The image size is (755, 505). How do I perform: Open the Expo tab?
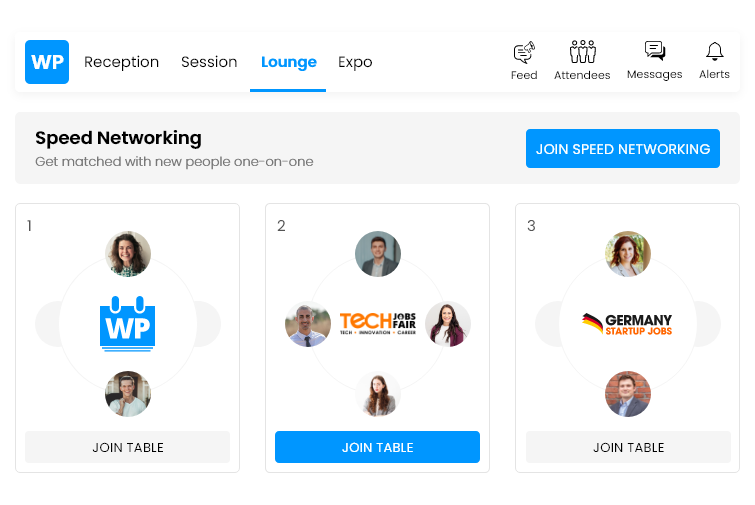coord(355,62)
